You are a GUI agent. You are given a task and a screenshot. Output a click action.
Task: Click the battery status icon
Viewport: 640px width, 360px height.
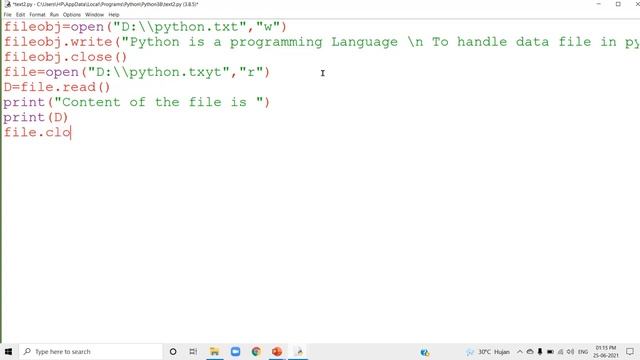pos(550,352)
